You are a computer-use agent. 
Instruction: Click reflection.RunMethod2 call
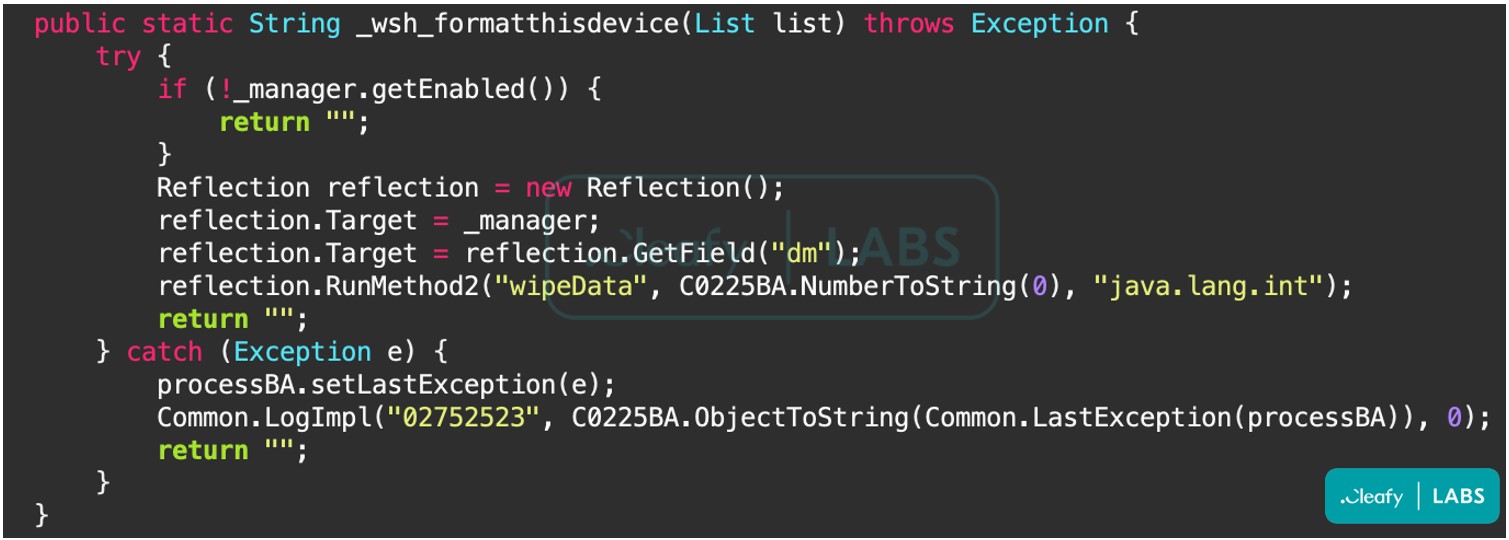tap(320, 286)
